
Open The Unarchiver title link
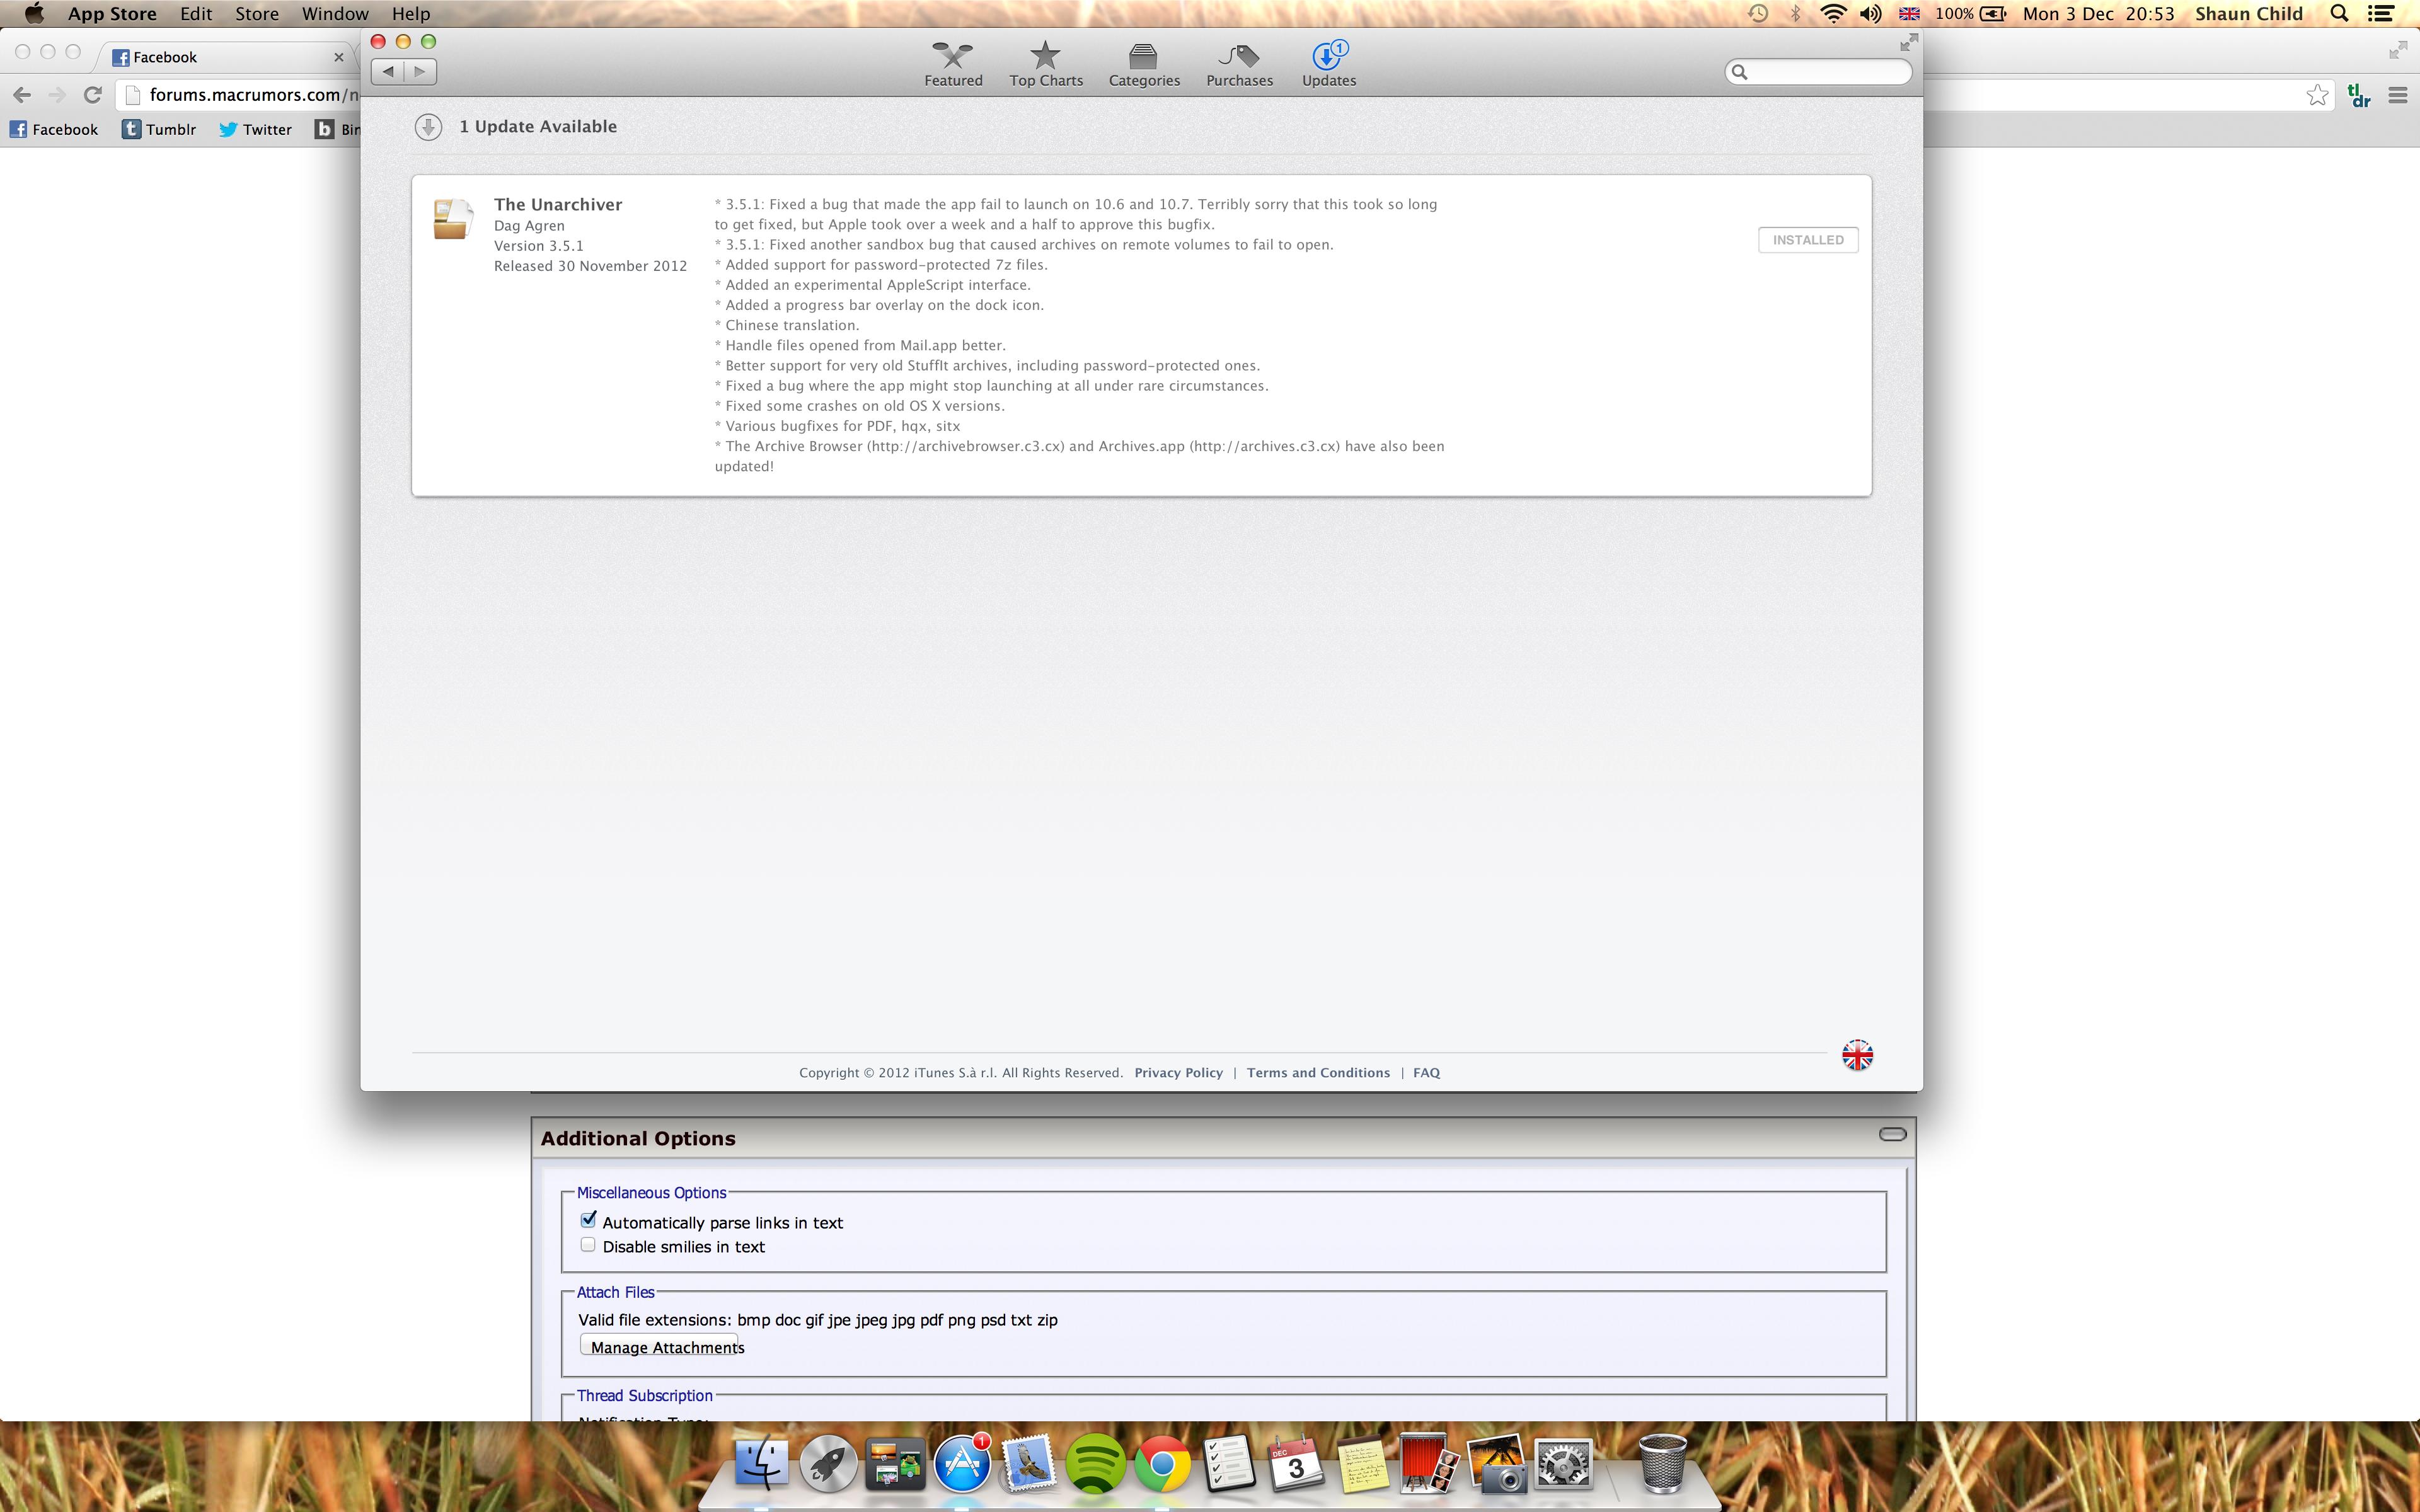pos(558,204)
